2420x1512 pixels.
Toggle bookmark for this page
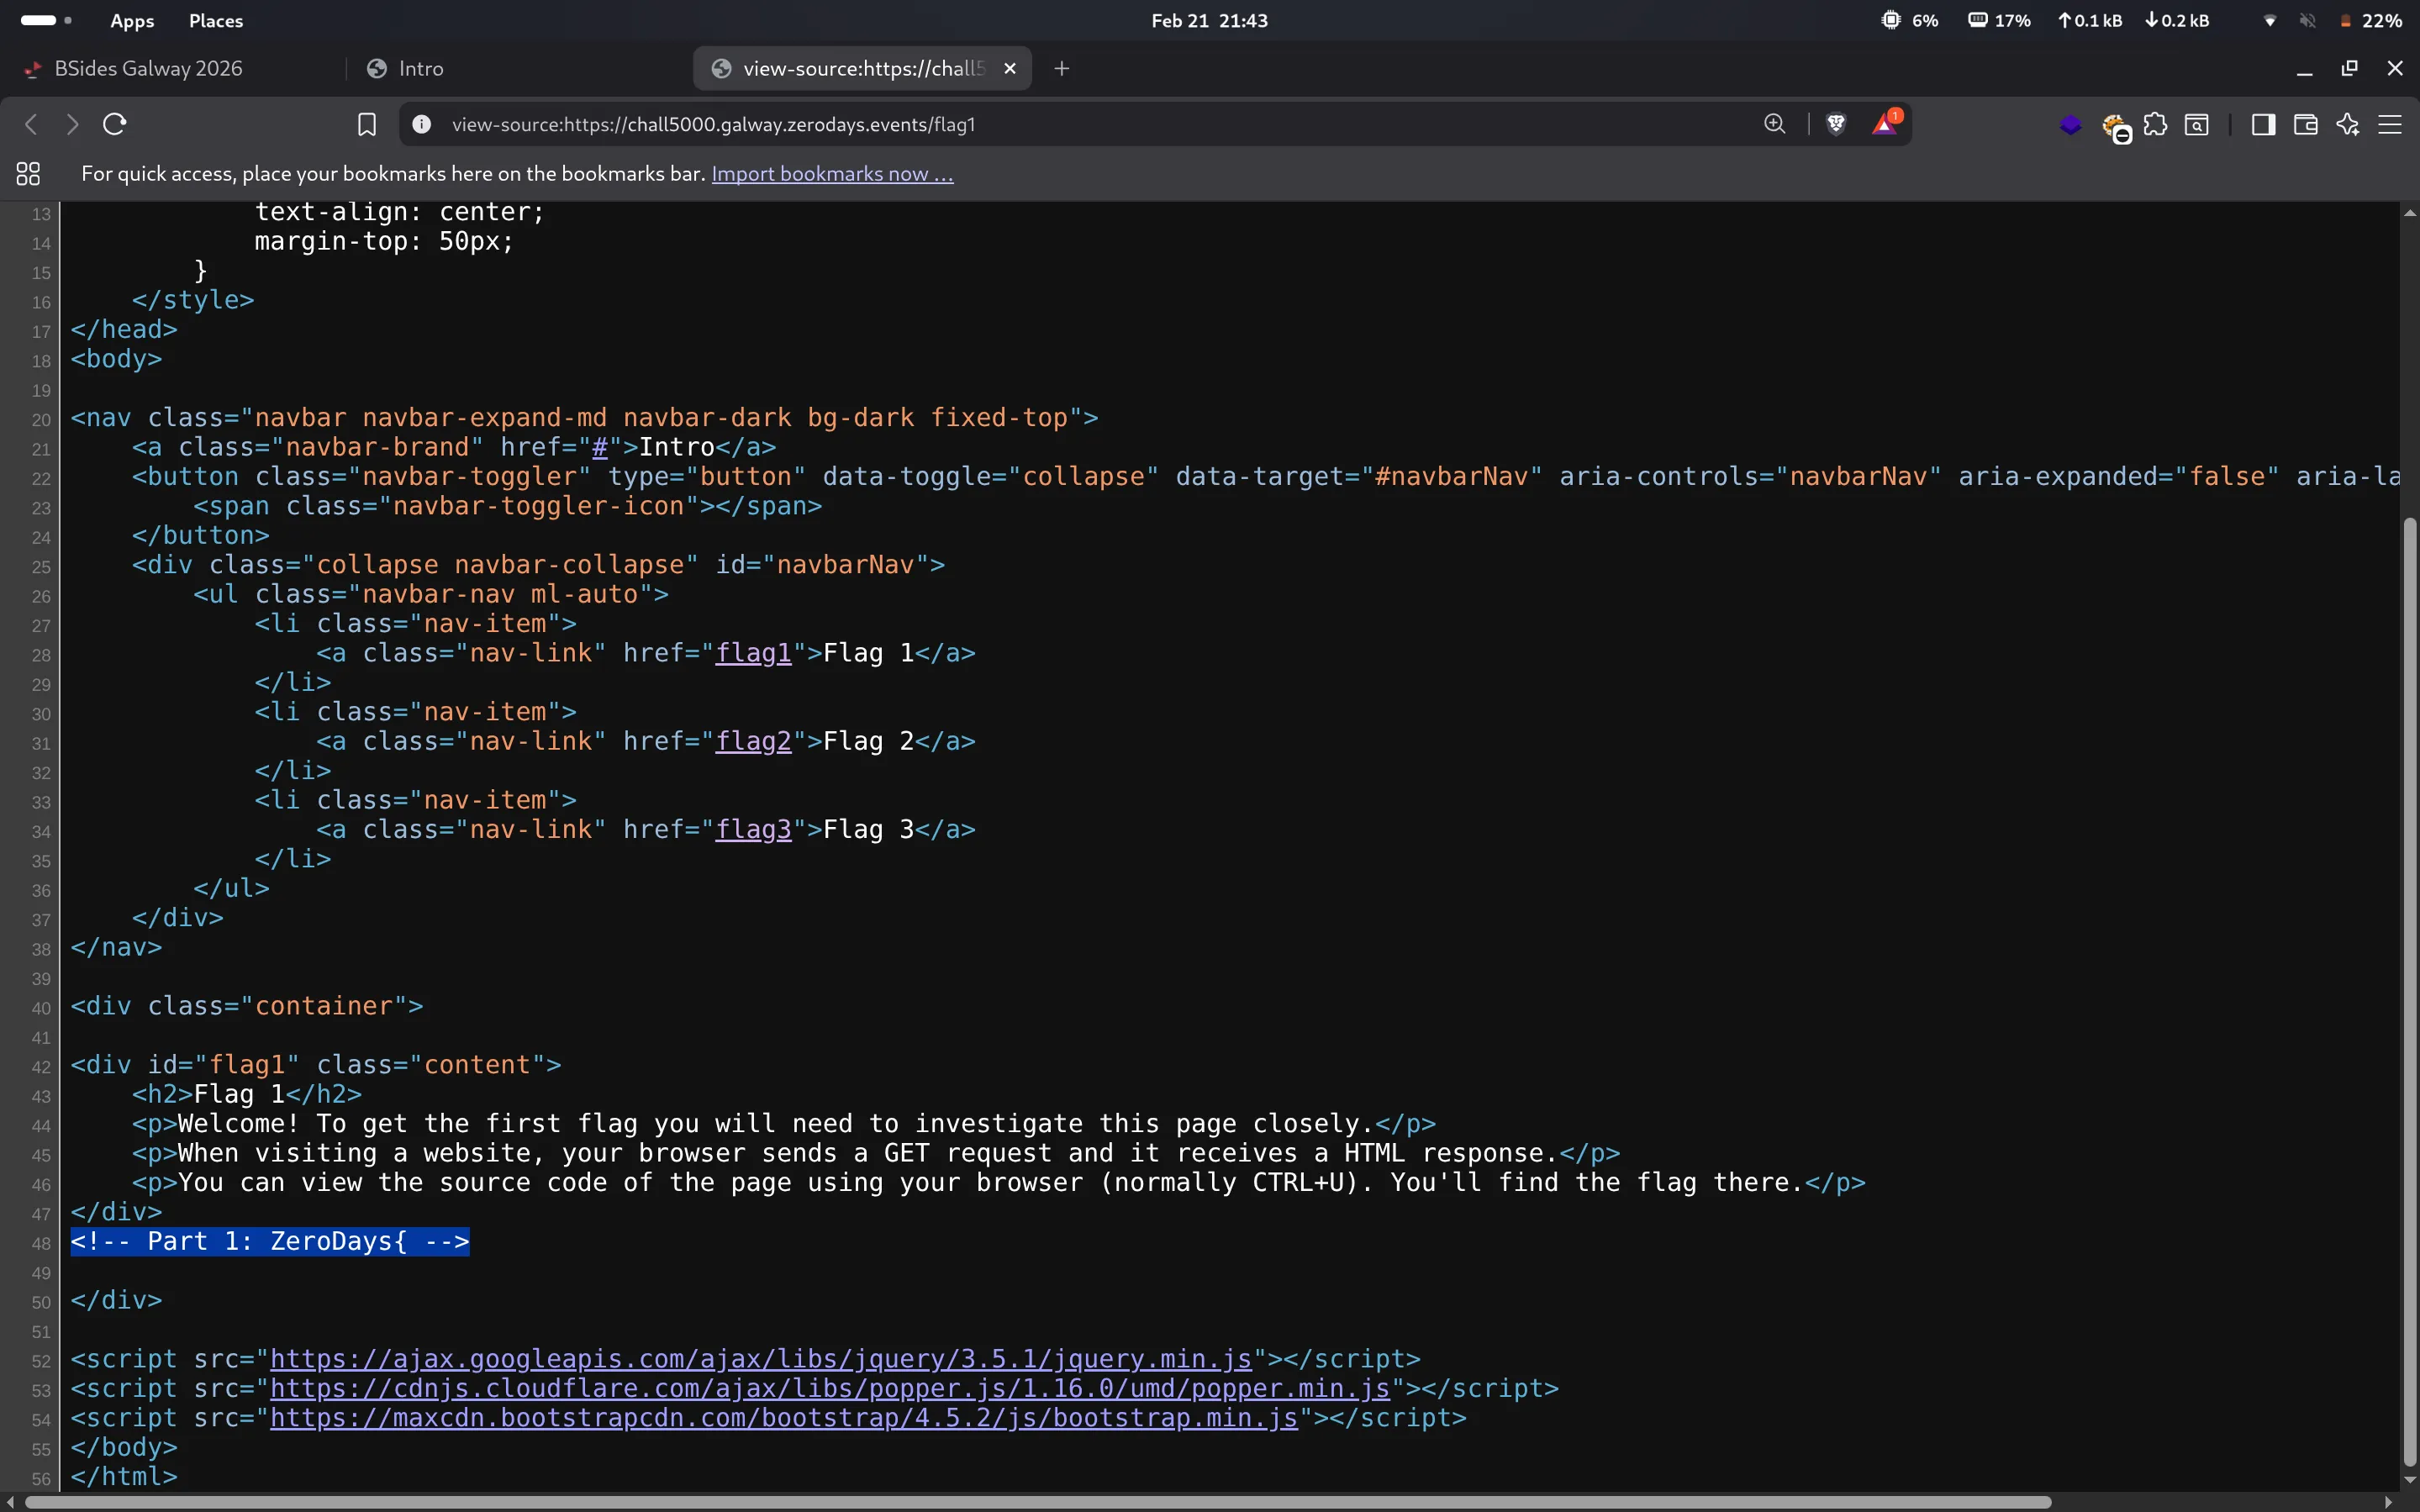[x=367, y=124]
